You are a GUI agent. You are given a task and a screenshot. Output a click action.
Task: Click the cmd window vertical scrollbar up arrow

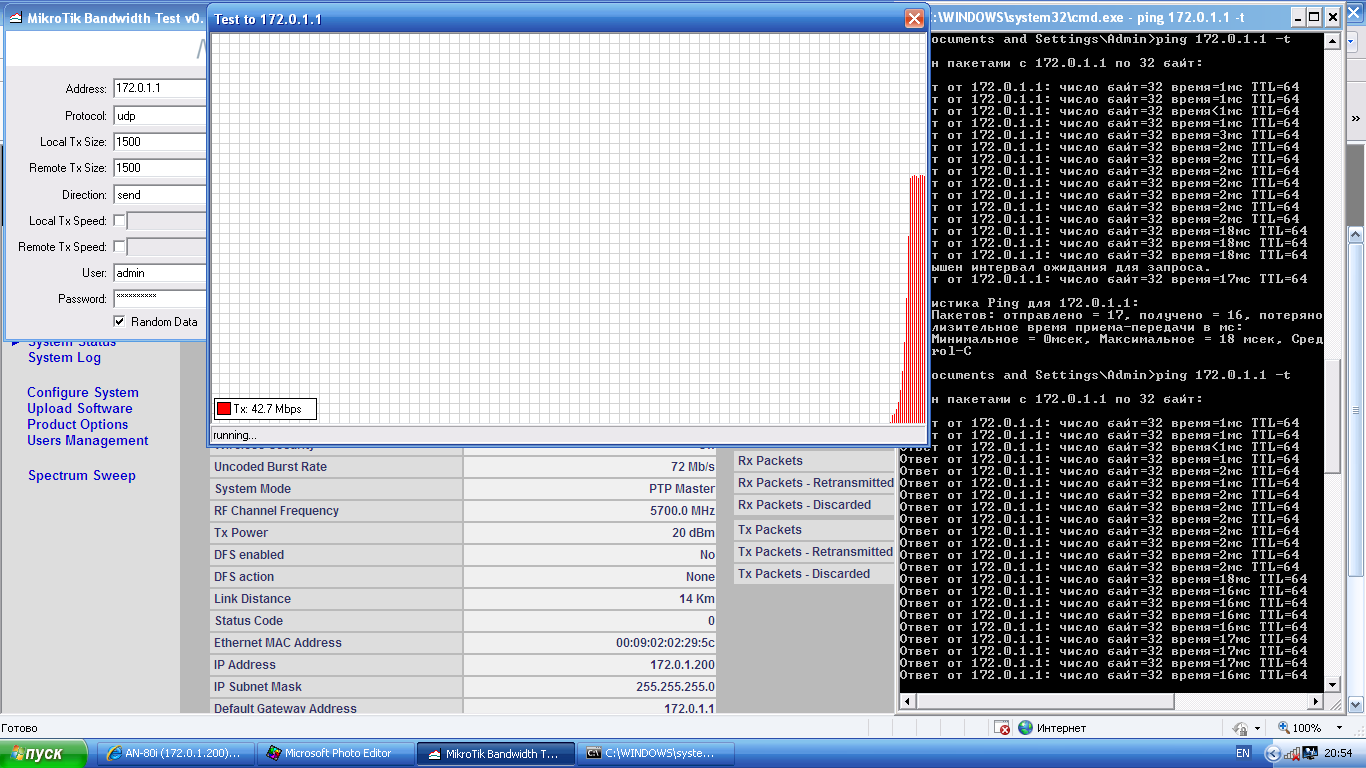coord(1332,41)
